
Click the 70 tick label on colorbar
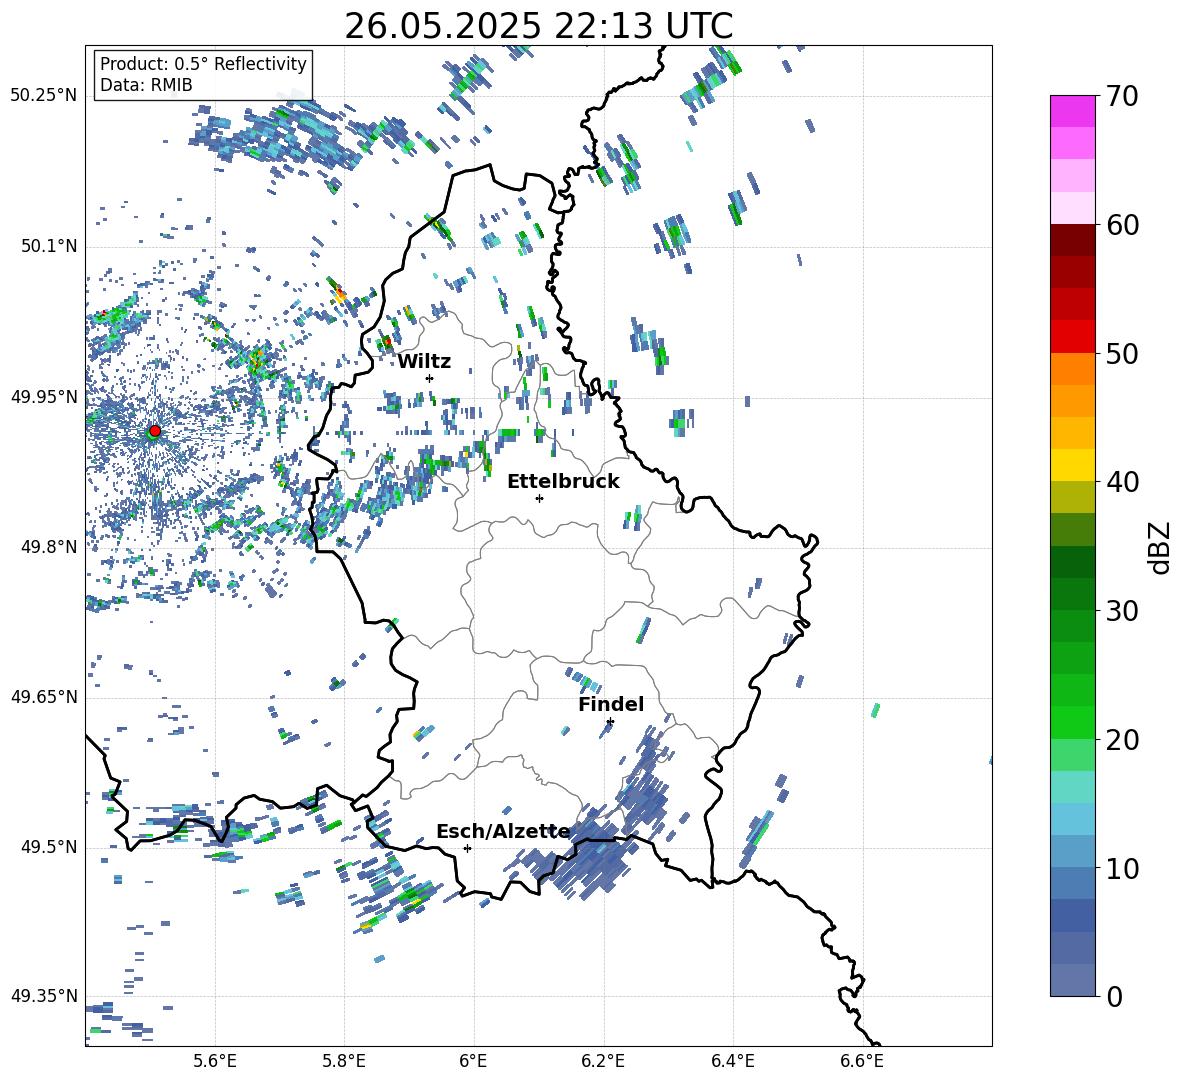pyautogui.click(x=1122, y=96)
